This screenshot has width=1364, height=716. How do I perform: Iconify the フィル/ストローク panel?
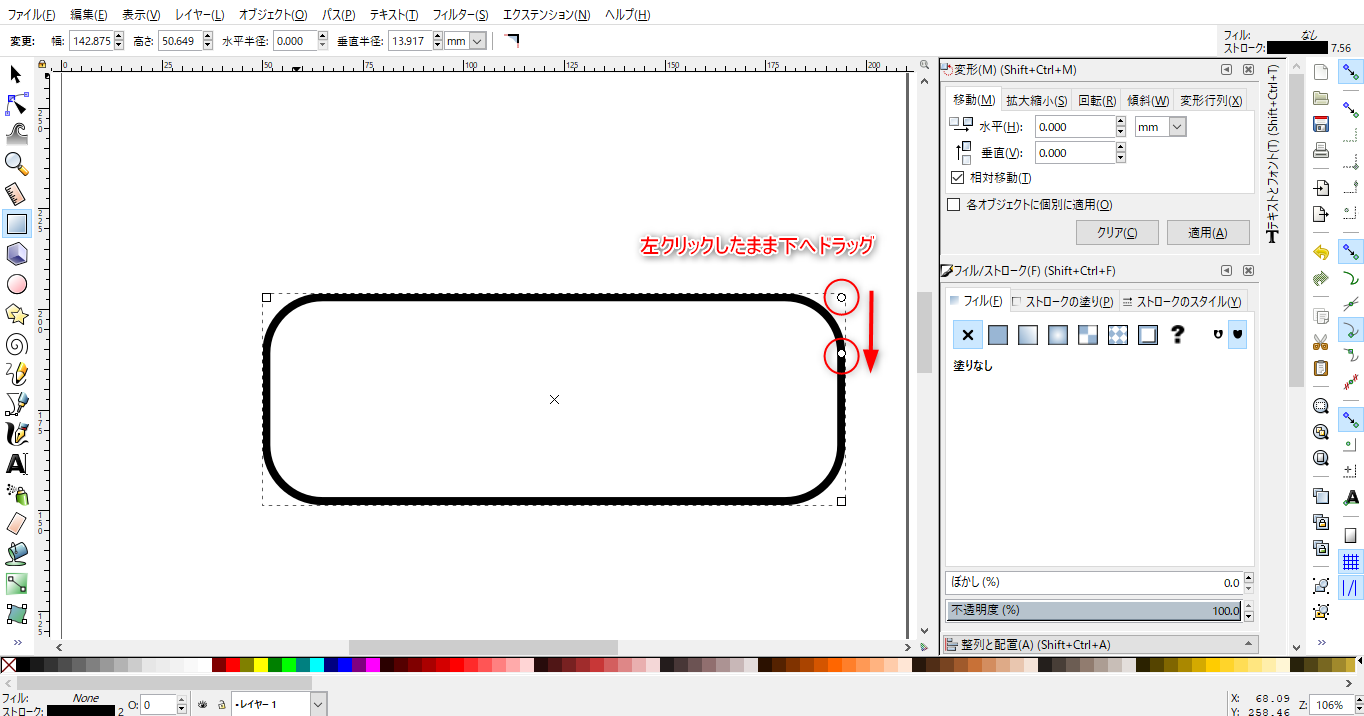(x=1227, y=271)
